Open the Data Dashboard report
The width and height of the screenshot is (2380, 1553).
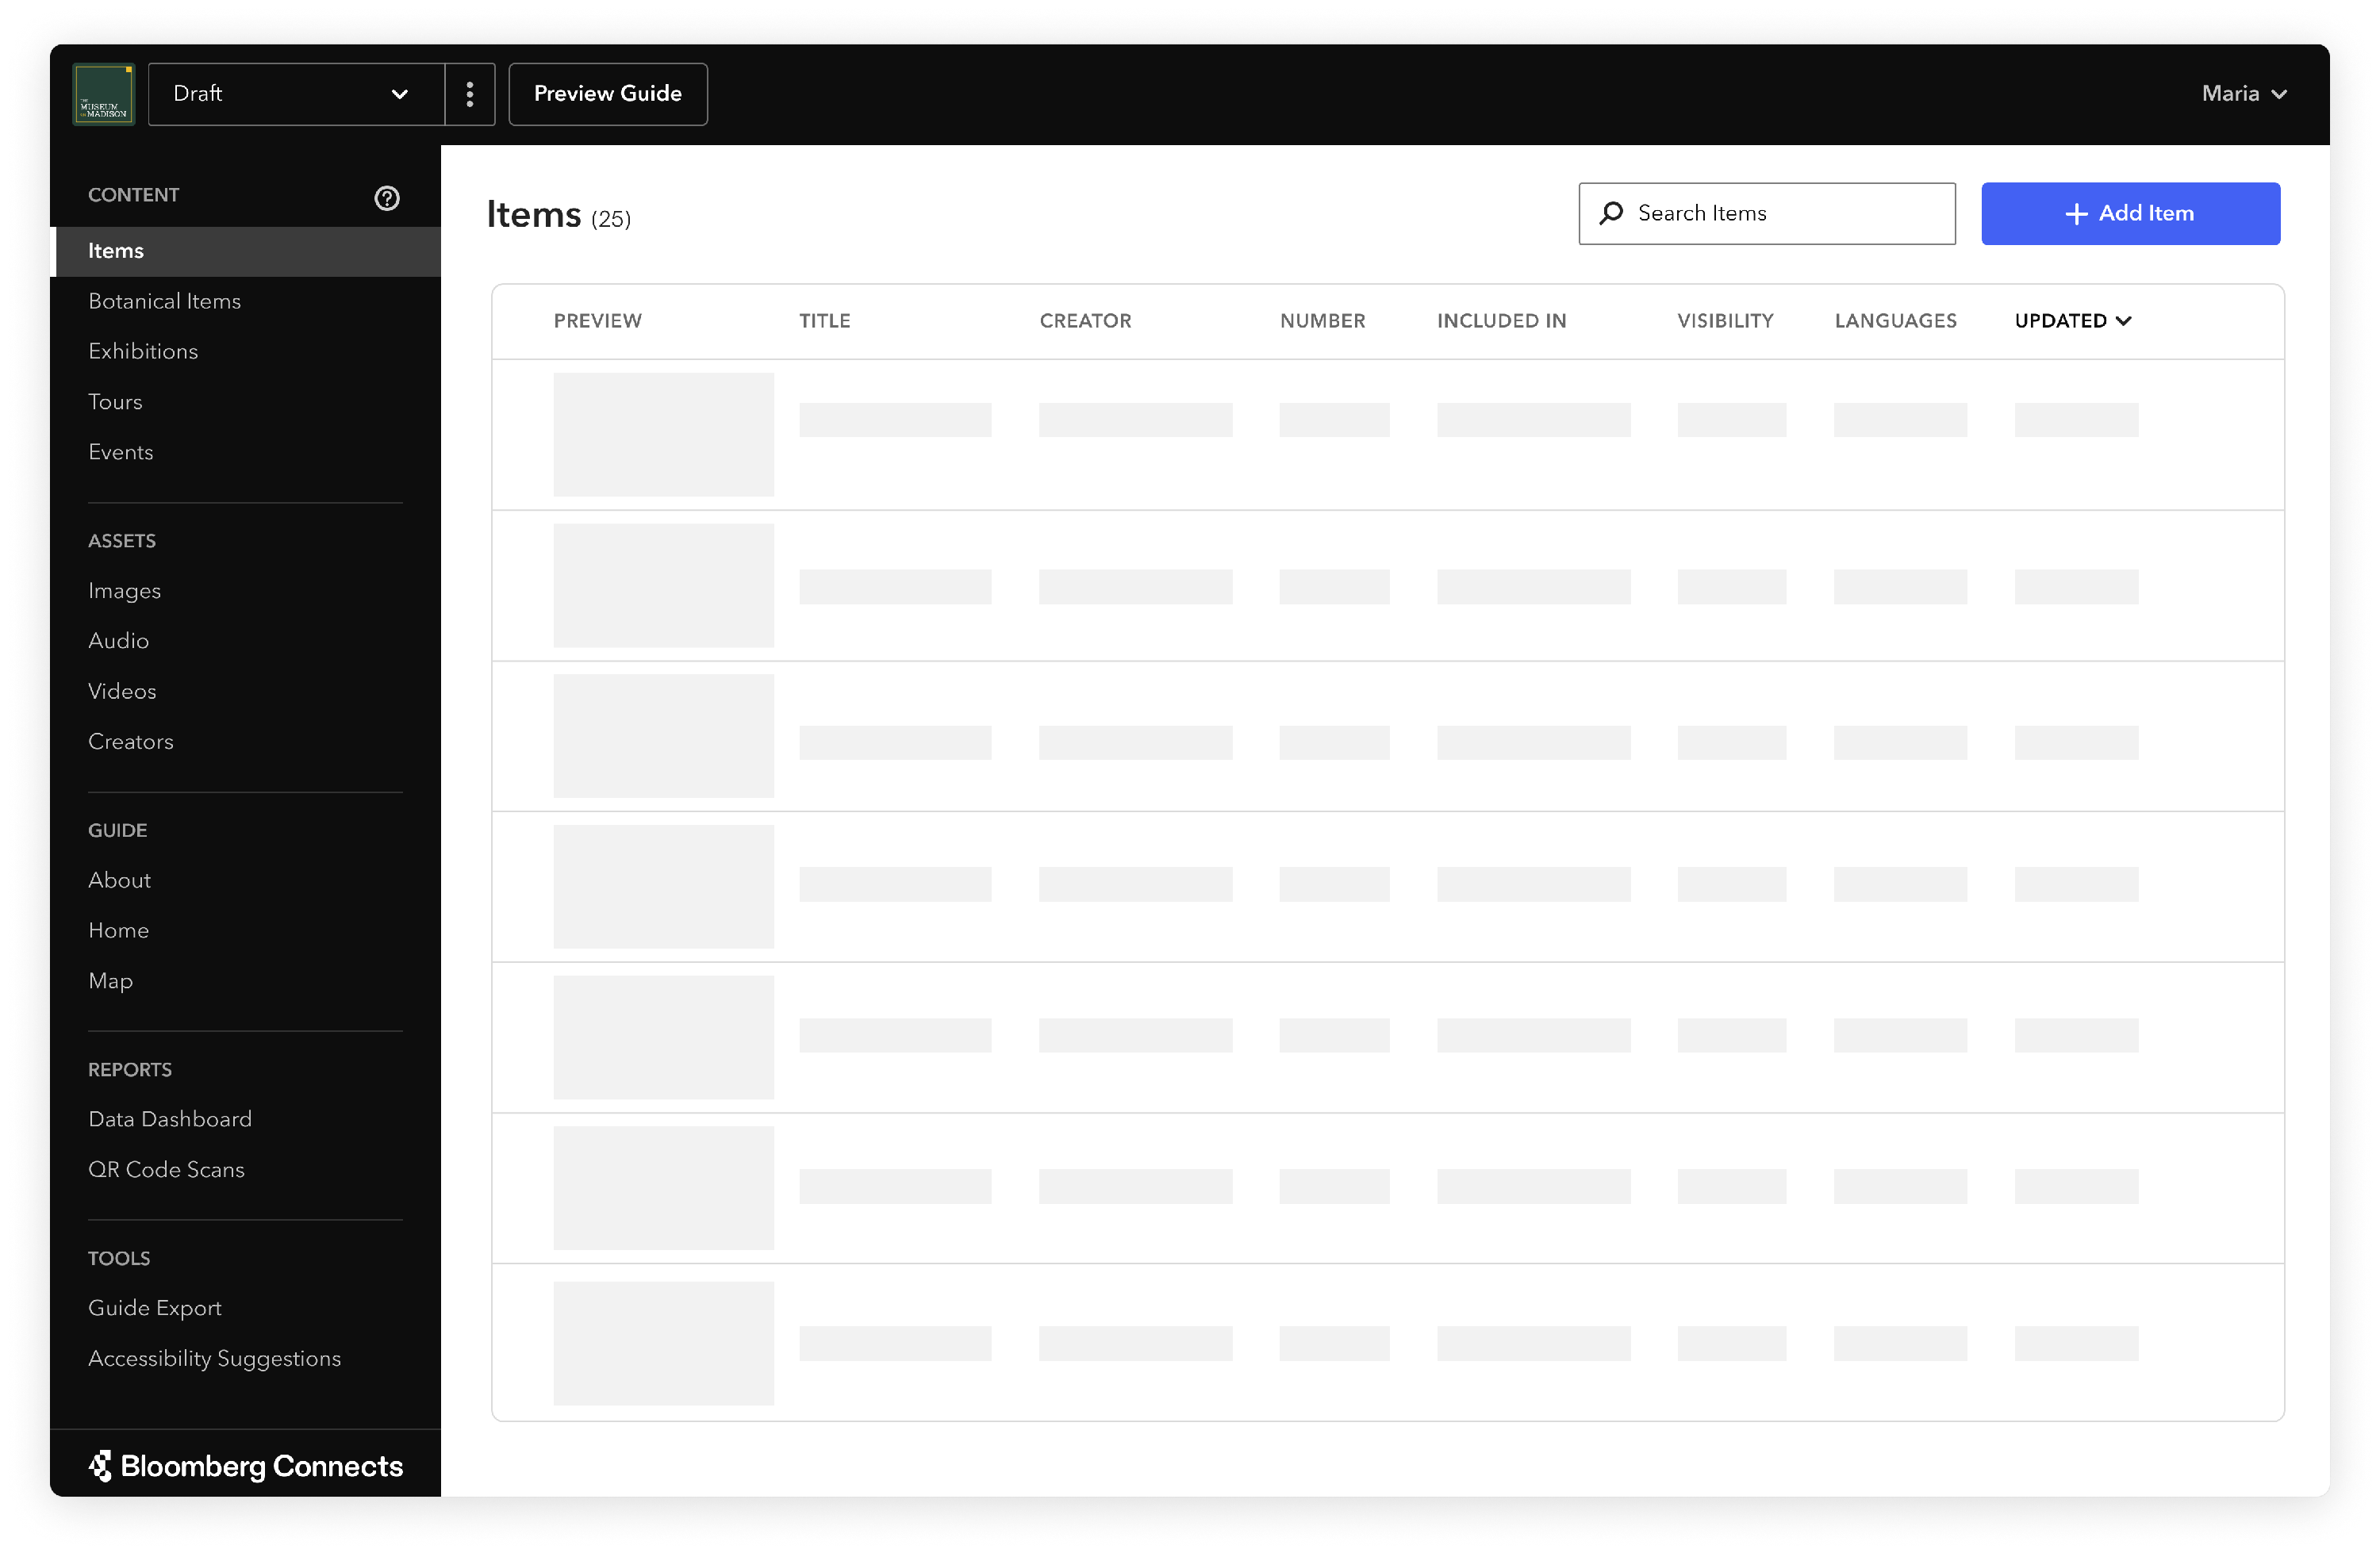(x=170, y=1119)
